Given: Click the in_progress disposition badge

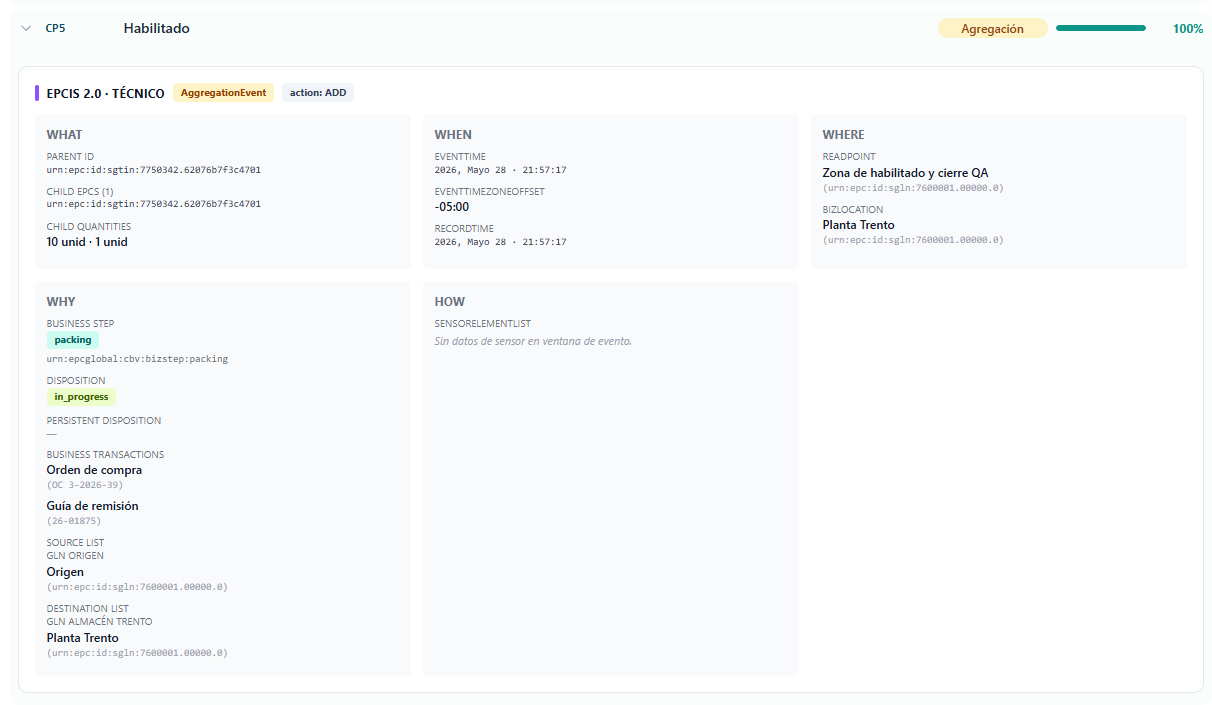Looking at the screenshot, I should (81, 397).
